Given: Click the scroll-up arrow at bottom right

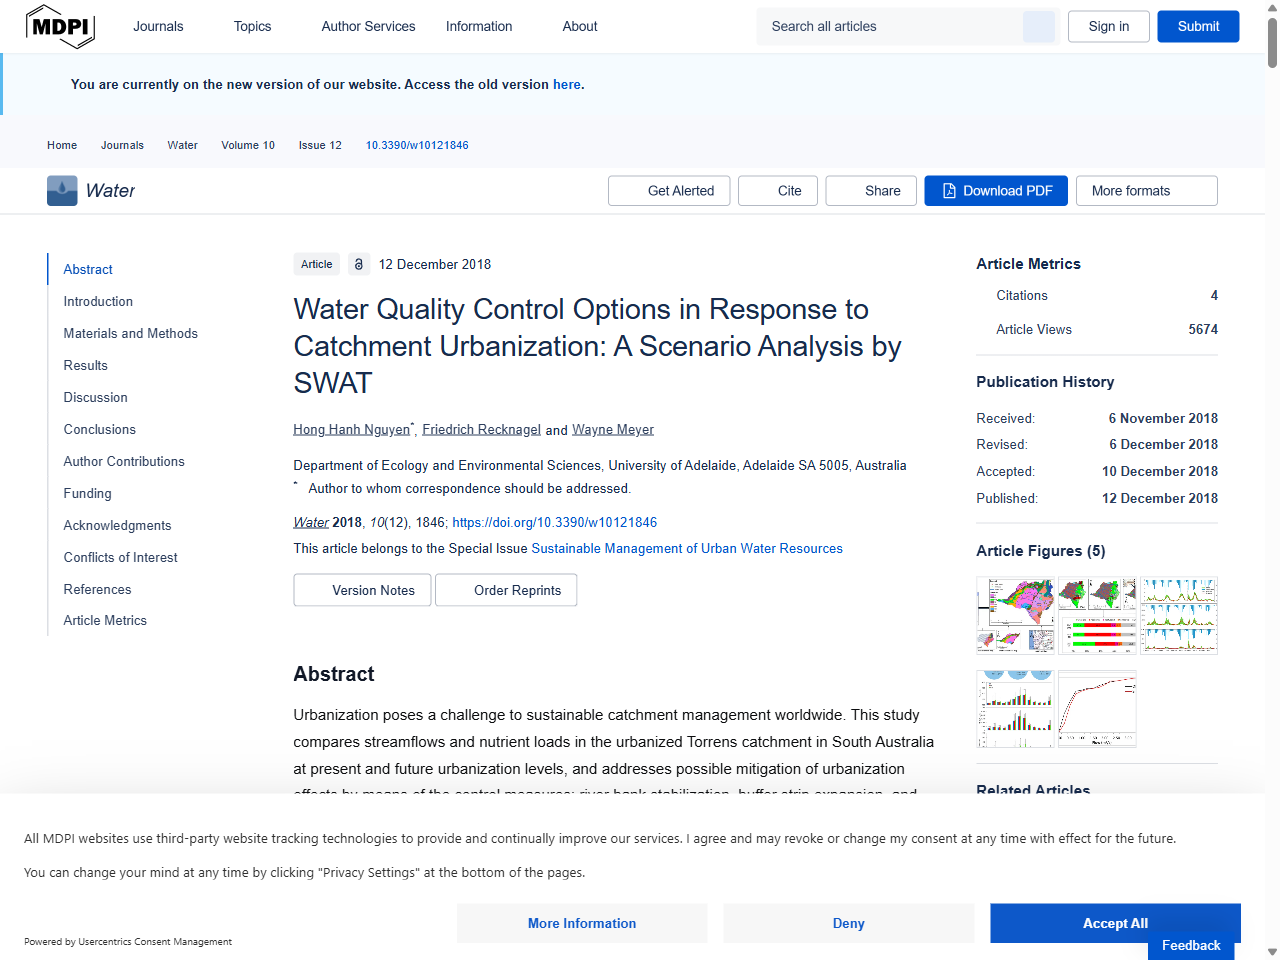Looking at the screenshot, I should (x=1270, y=951).
